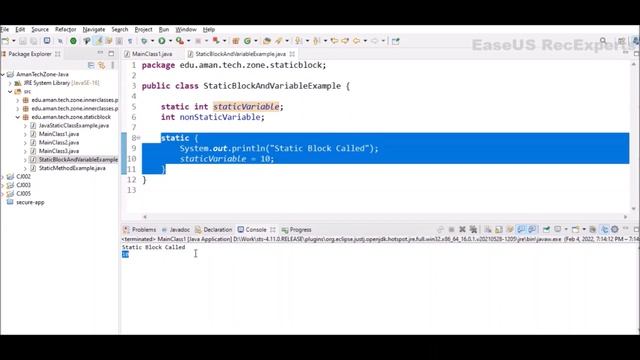Click the New Java Package icon

tap(236, 41)
